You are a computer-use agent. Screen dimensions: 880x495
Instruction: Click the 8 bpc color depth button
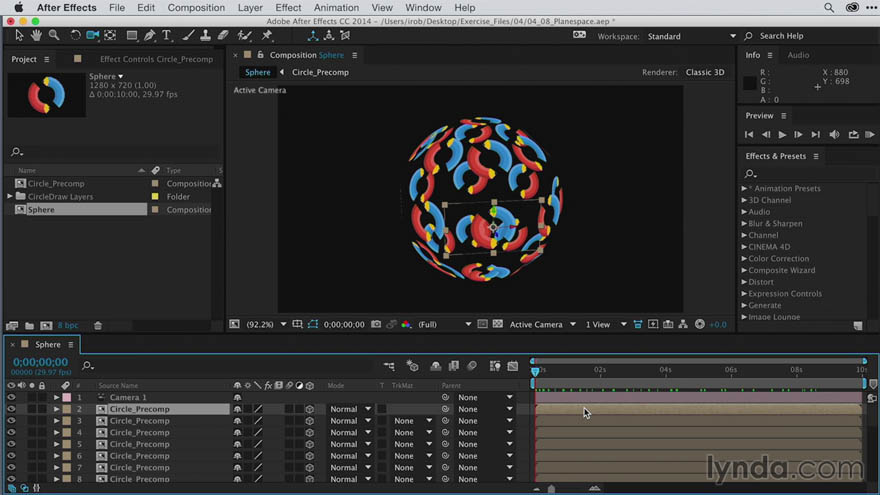coord(68,326)
